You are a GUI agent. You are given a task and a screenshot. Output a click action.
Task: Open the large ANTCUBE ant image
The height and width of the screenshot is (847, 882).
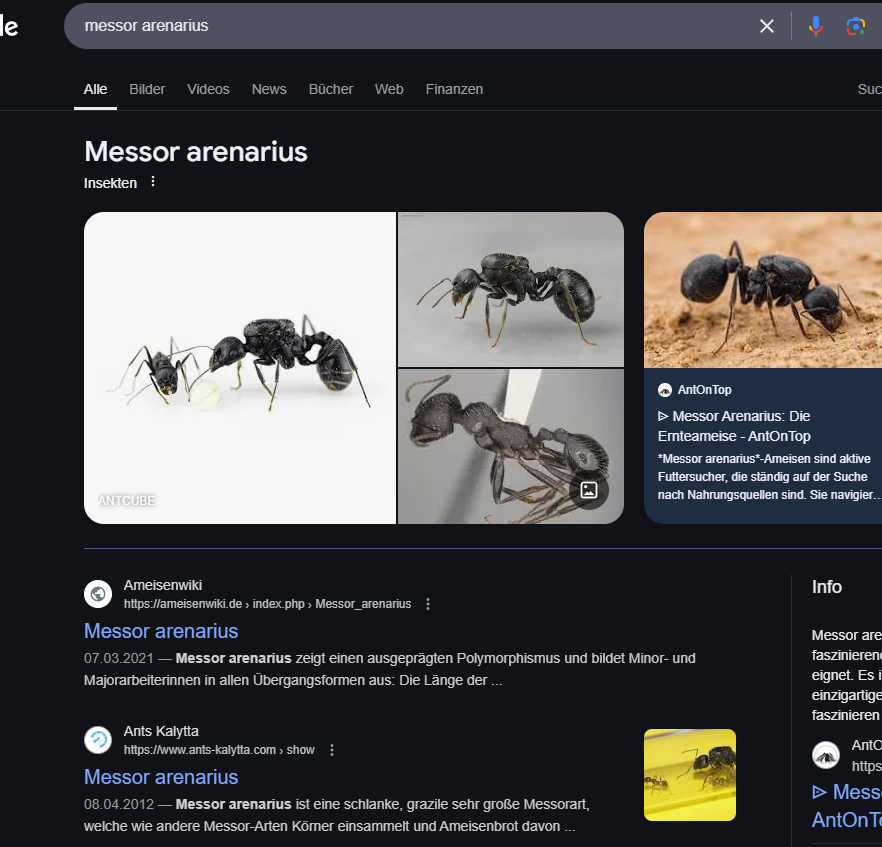pyautogui.click(x=240, y=368)
